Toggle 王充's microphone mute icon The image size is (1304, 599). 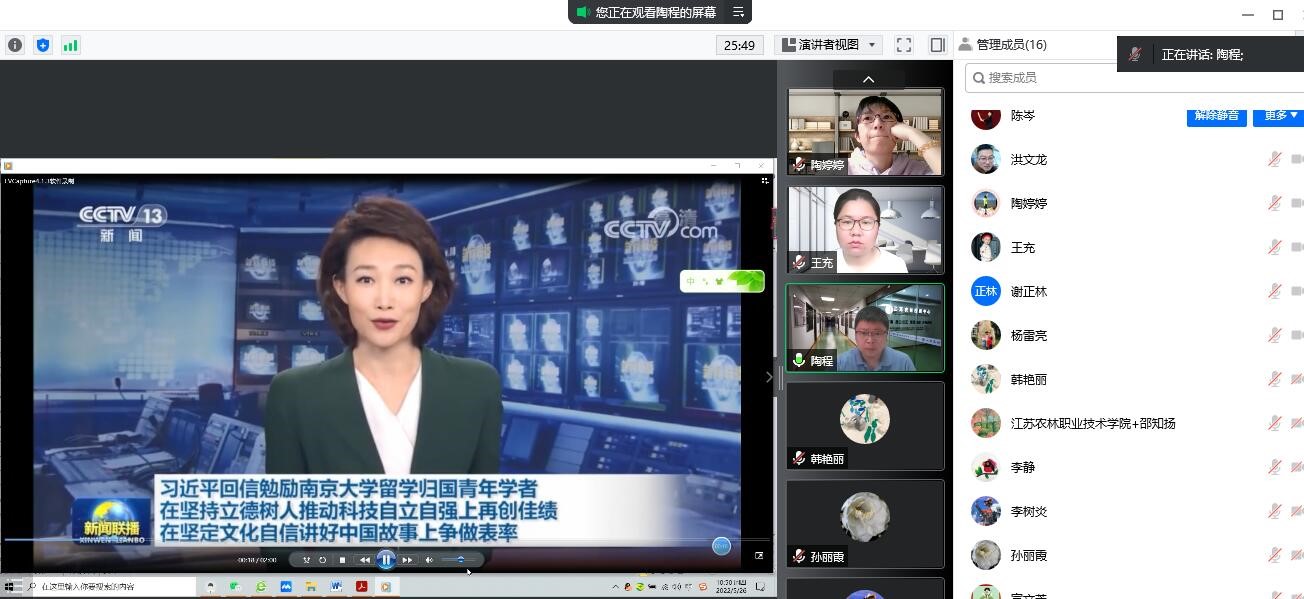1274,247
